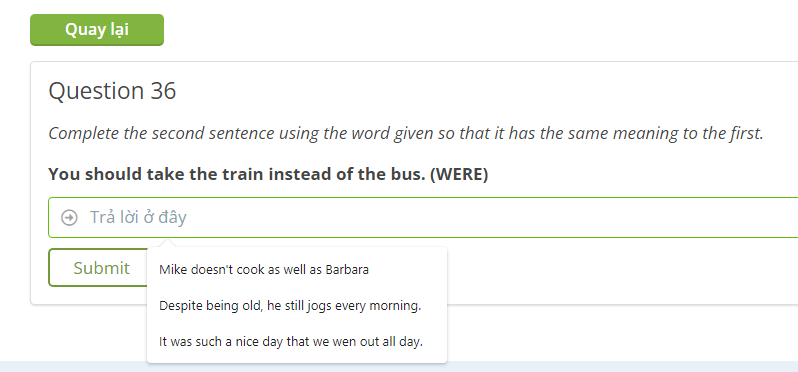Click the pointer caret of the suggestion popup
Viewport: 798px width, 372px height.
click(x=168, y=243)
